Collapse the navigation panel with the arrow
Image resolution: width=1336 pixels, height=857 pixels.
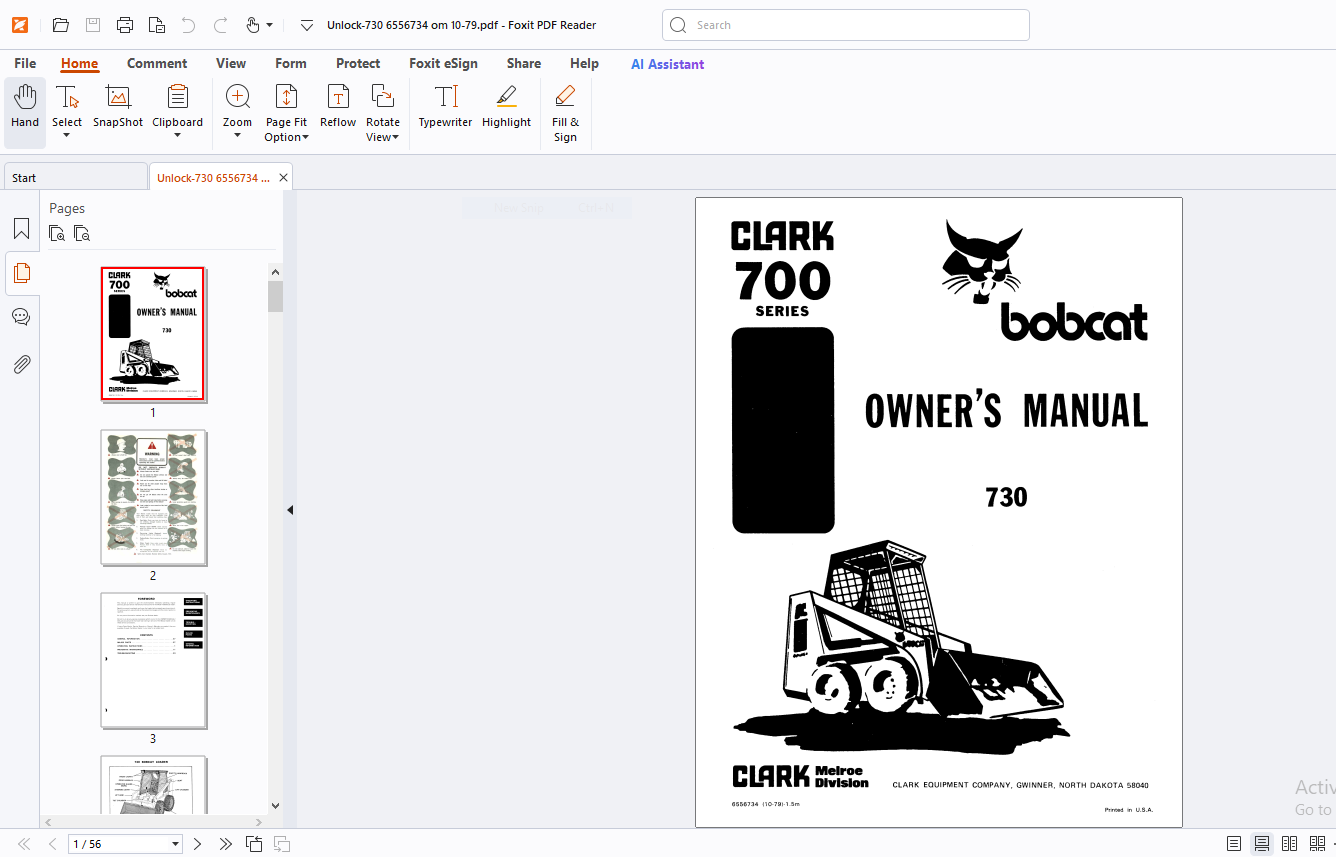(x=290, y=510)
